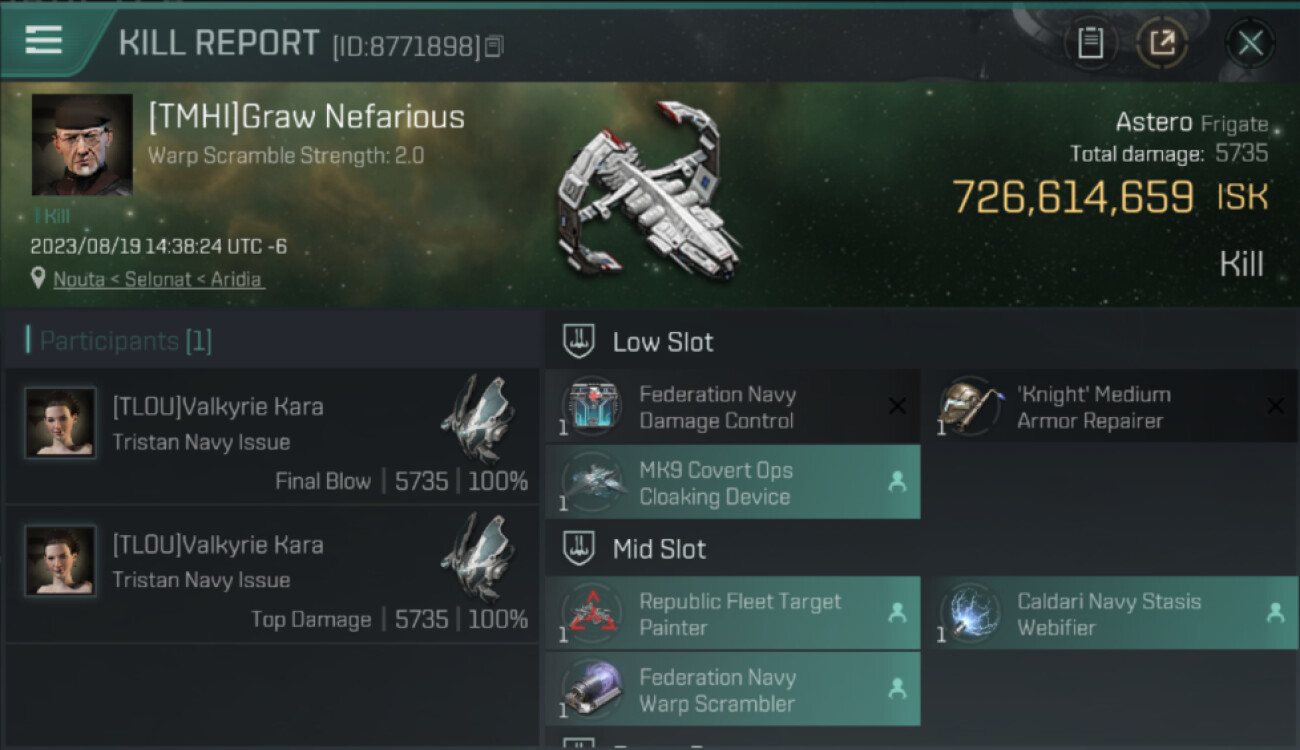
Task: Open Valkyrie Kara Final Blow entry
Action: coord(272,437)
